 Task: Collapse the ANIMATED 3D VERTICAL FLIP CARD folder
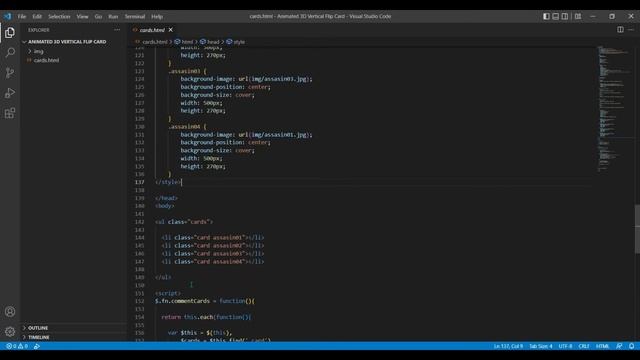click(x=67, y=42)
